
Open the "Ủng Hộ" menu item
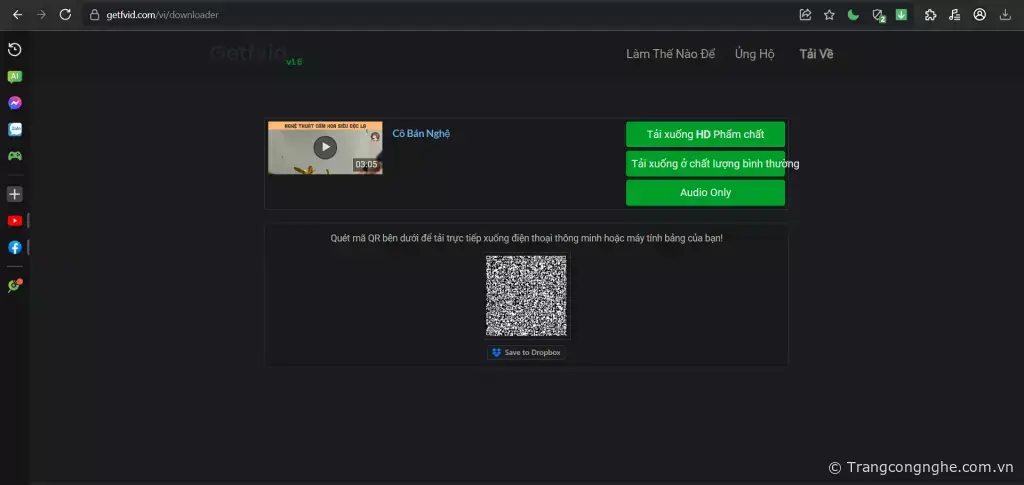click(x=754, y=54)
